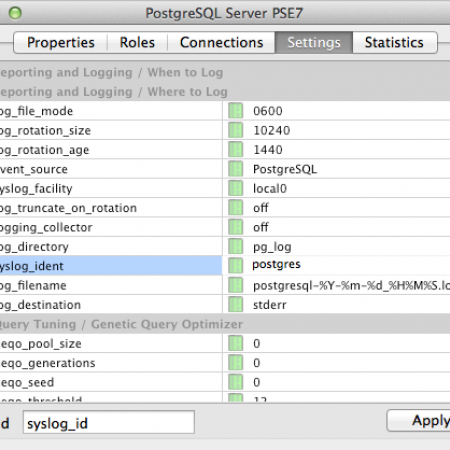Click the 0 value for geqo_pool_size
The width and height of the screenshot is (450, 450).
[256, 343]
